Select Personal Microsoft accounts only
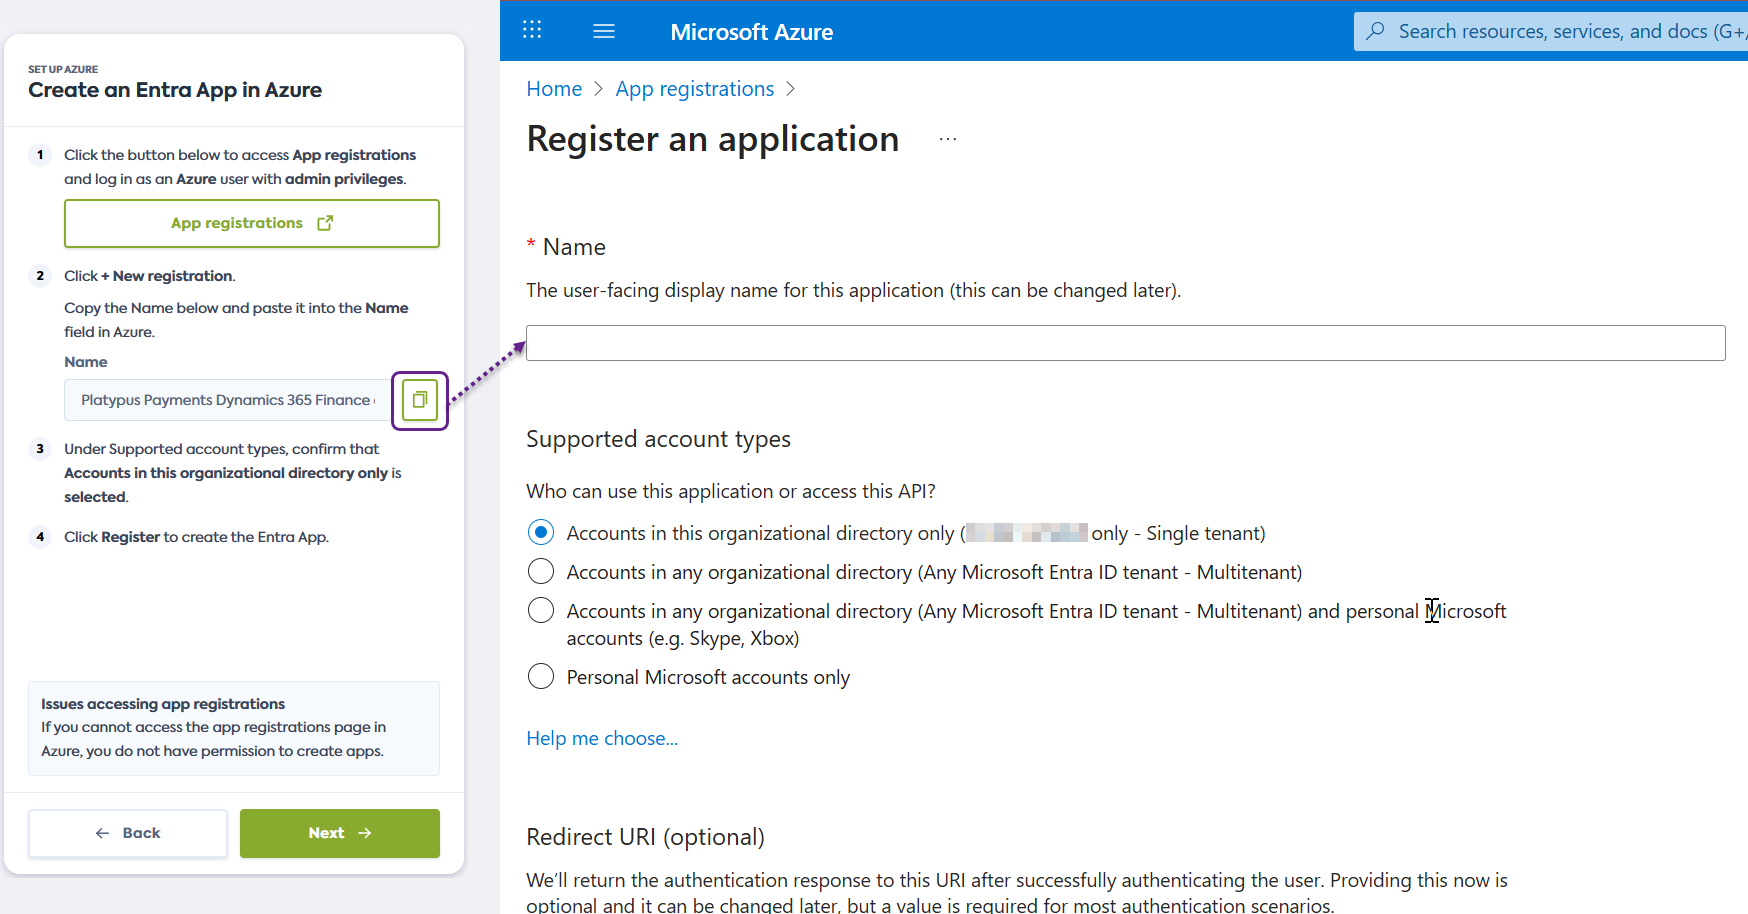The width and height of the screenshot is (1748, 914). point(541,677)
